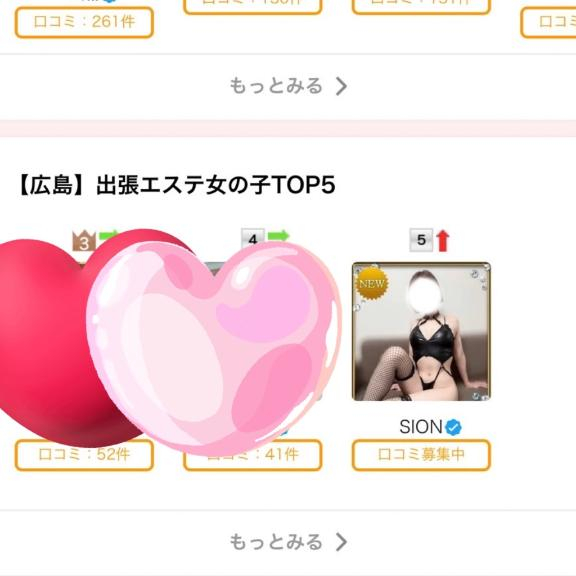Image resolution: width=576 pixels, height=576 pixels.
Task: Click the 口コミ募集中 button
Action: pyautogui.click(x=421, y=455)
